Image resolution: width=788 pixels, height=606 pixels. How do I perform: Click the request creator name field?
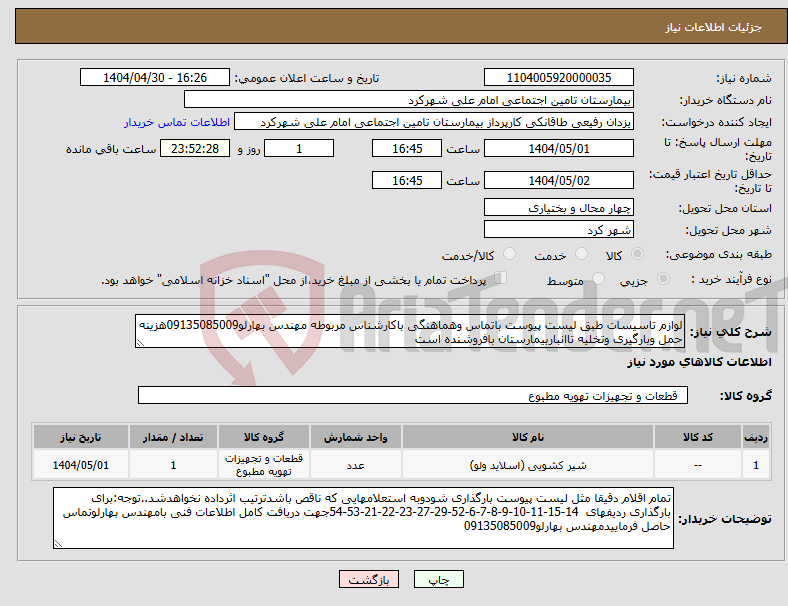point(434,122)
